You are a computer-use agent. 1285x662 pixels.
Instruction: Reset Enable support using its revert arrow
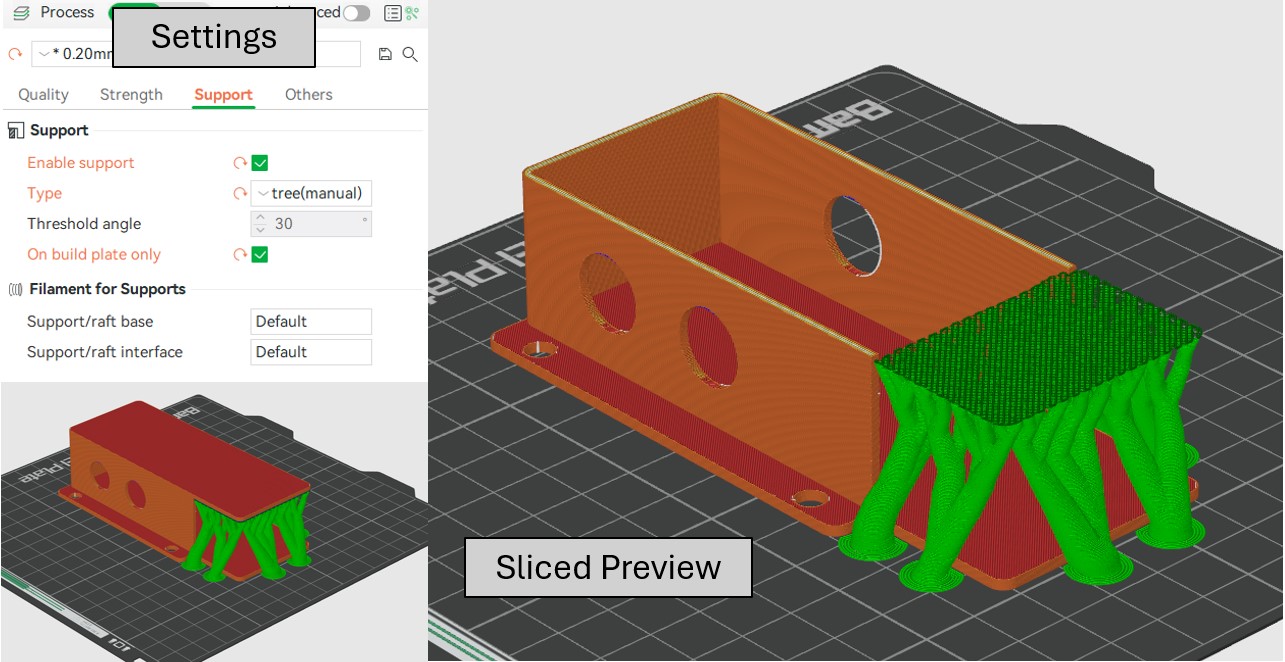[240, 163]
